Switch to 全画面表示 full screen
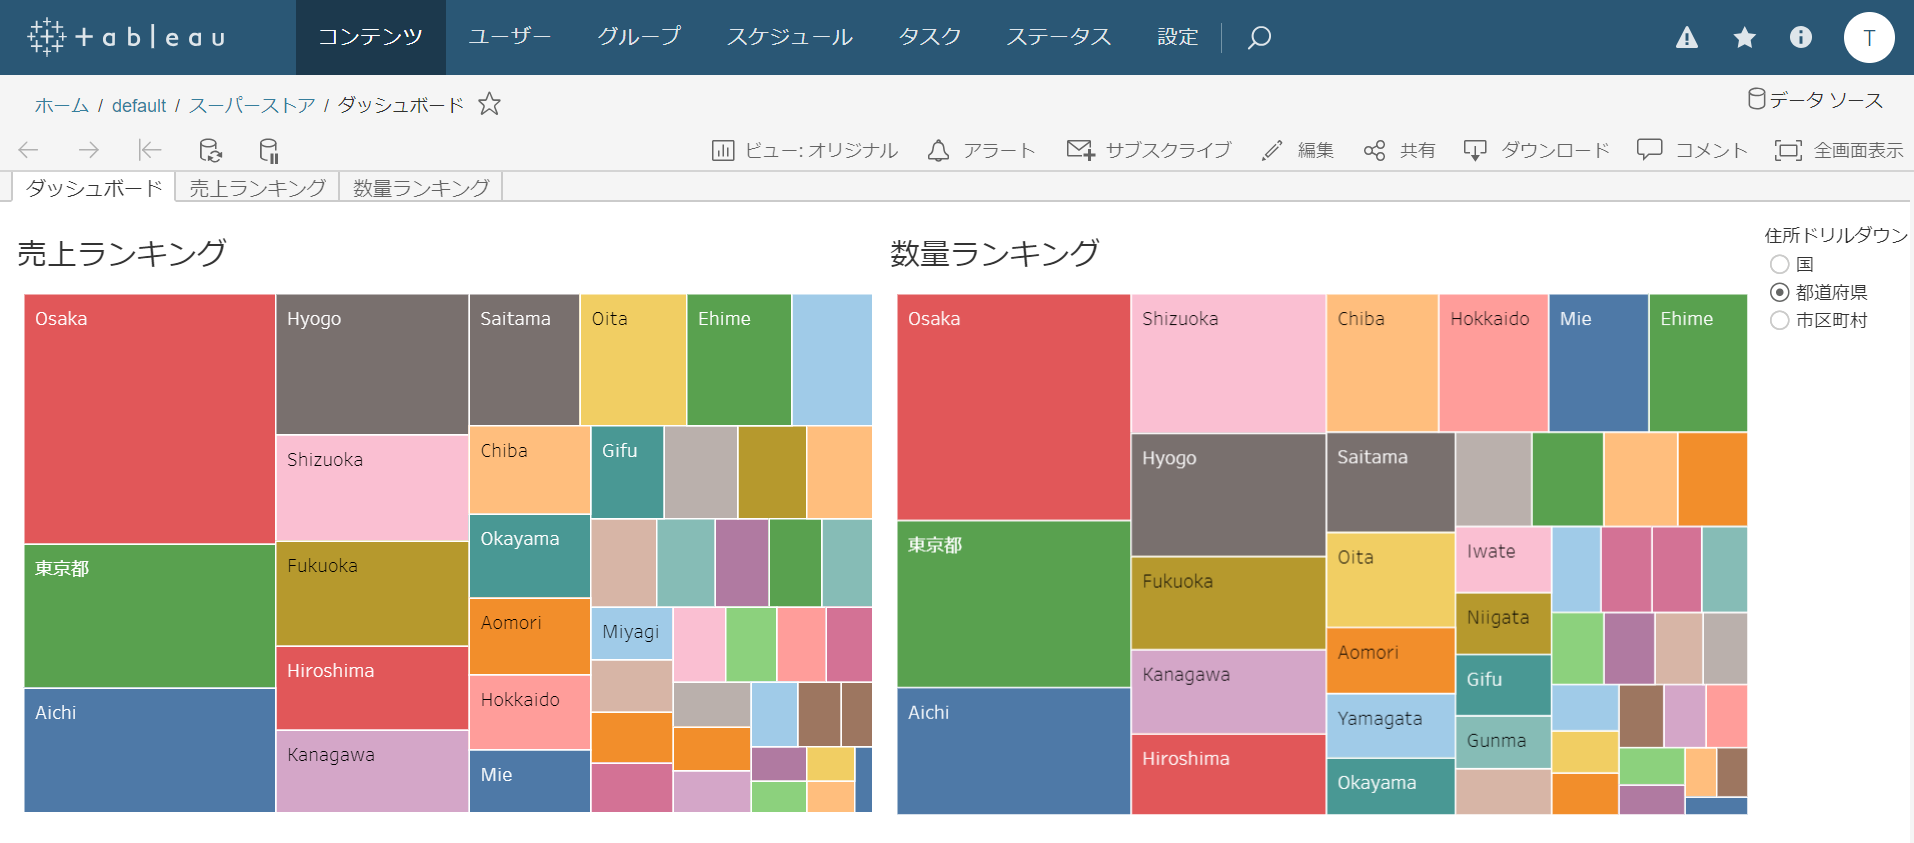The width and height of the screenshot is (1914, 843). tap(1839, 150)
